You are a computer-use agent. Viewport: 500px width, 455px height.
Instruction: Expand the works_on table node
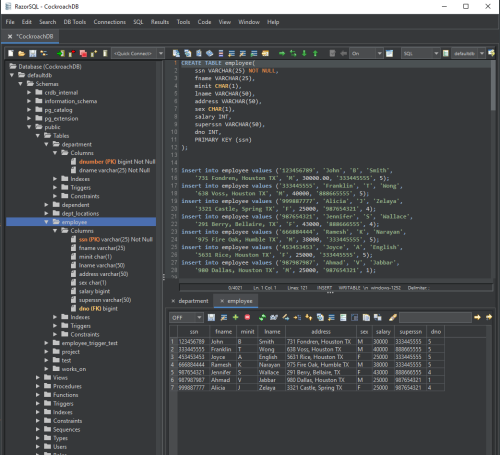click(46, 369)
